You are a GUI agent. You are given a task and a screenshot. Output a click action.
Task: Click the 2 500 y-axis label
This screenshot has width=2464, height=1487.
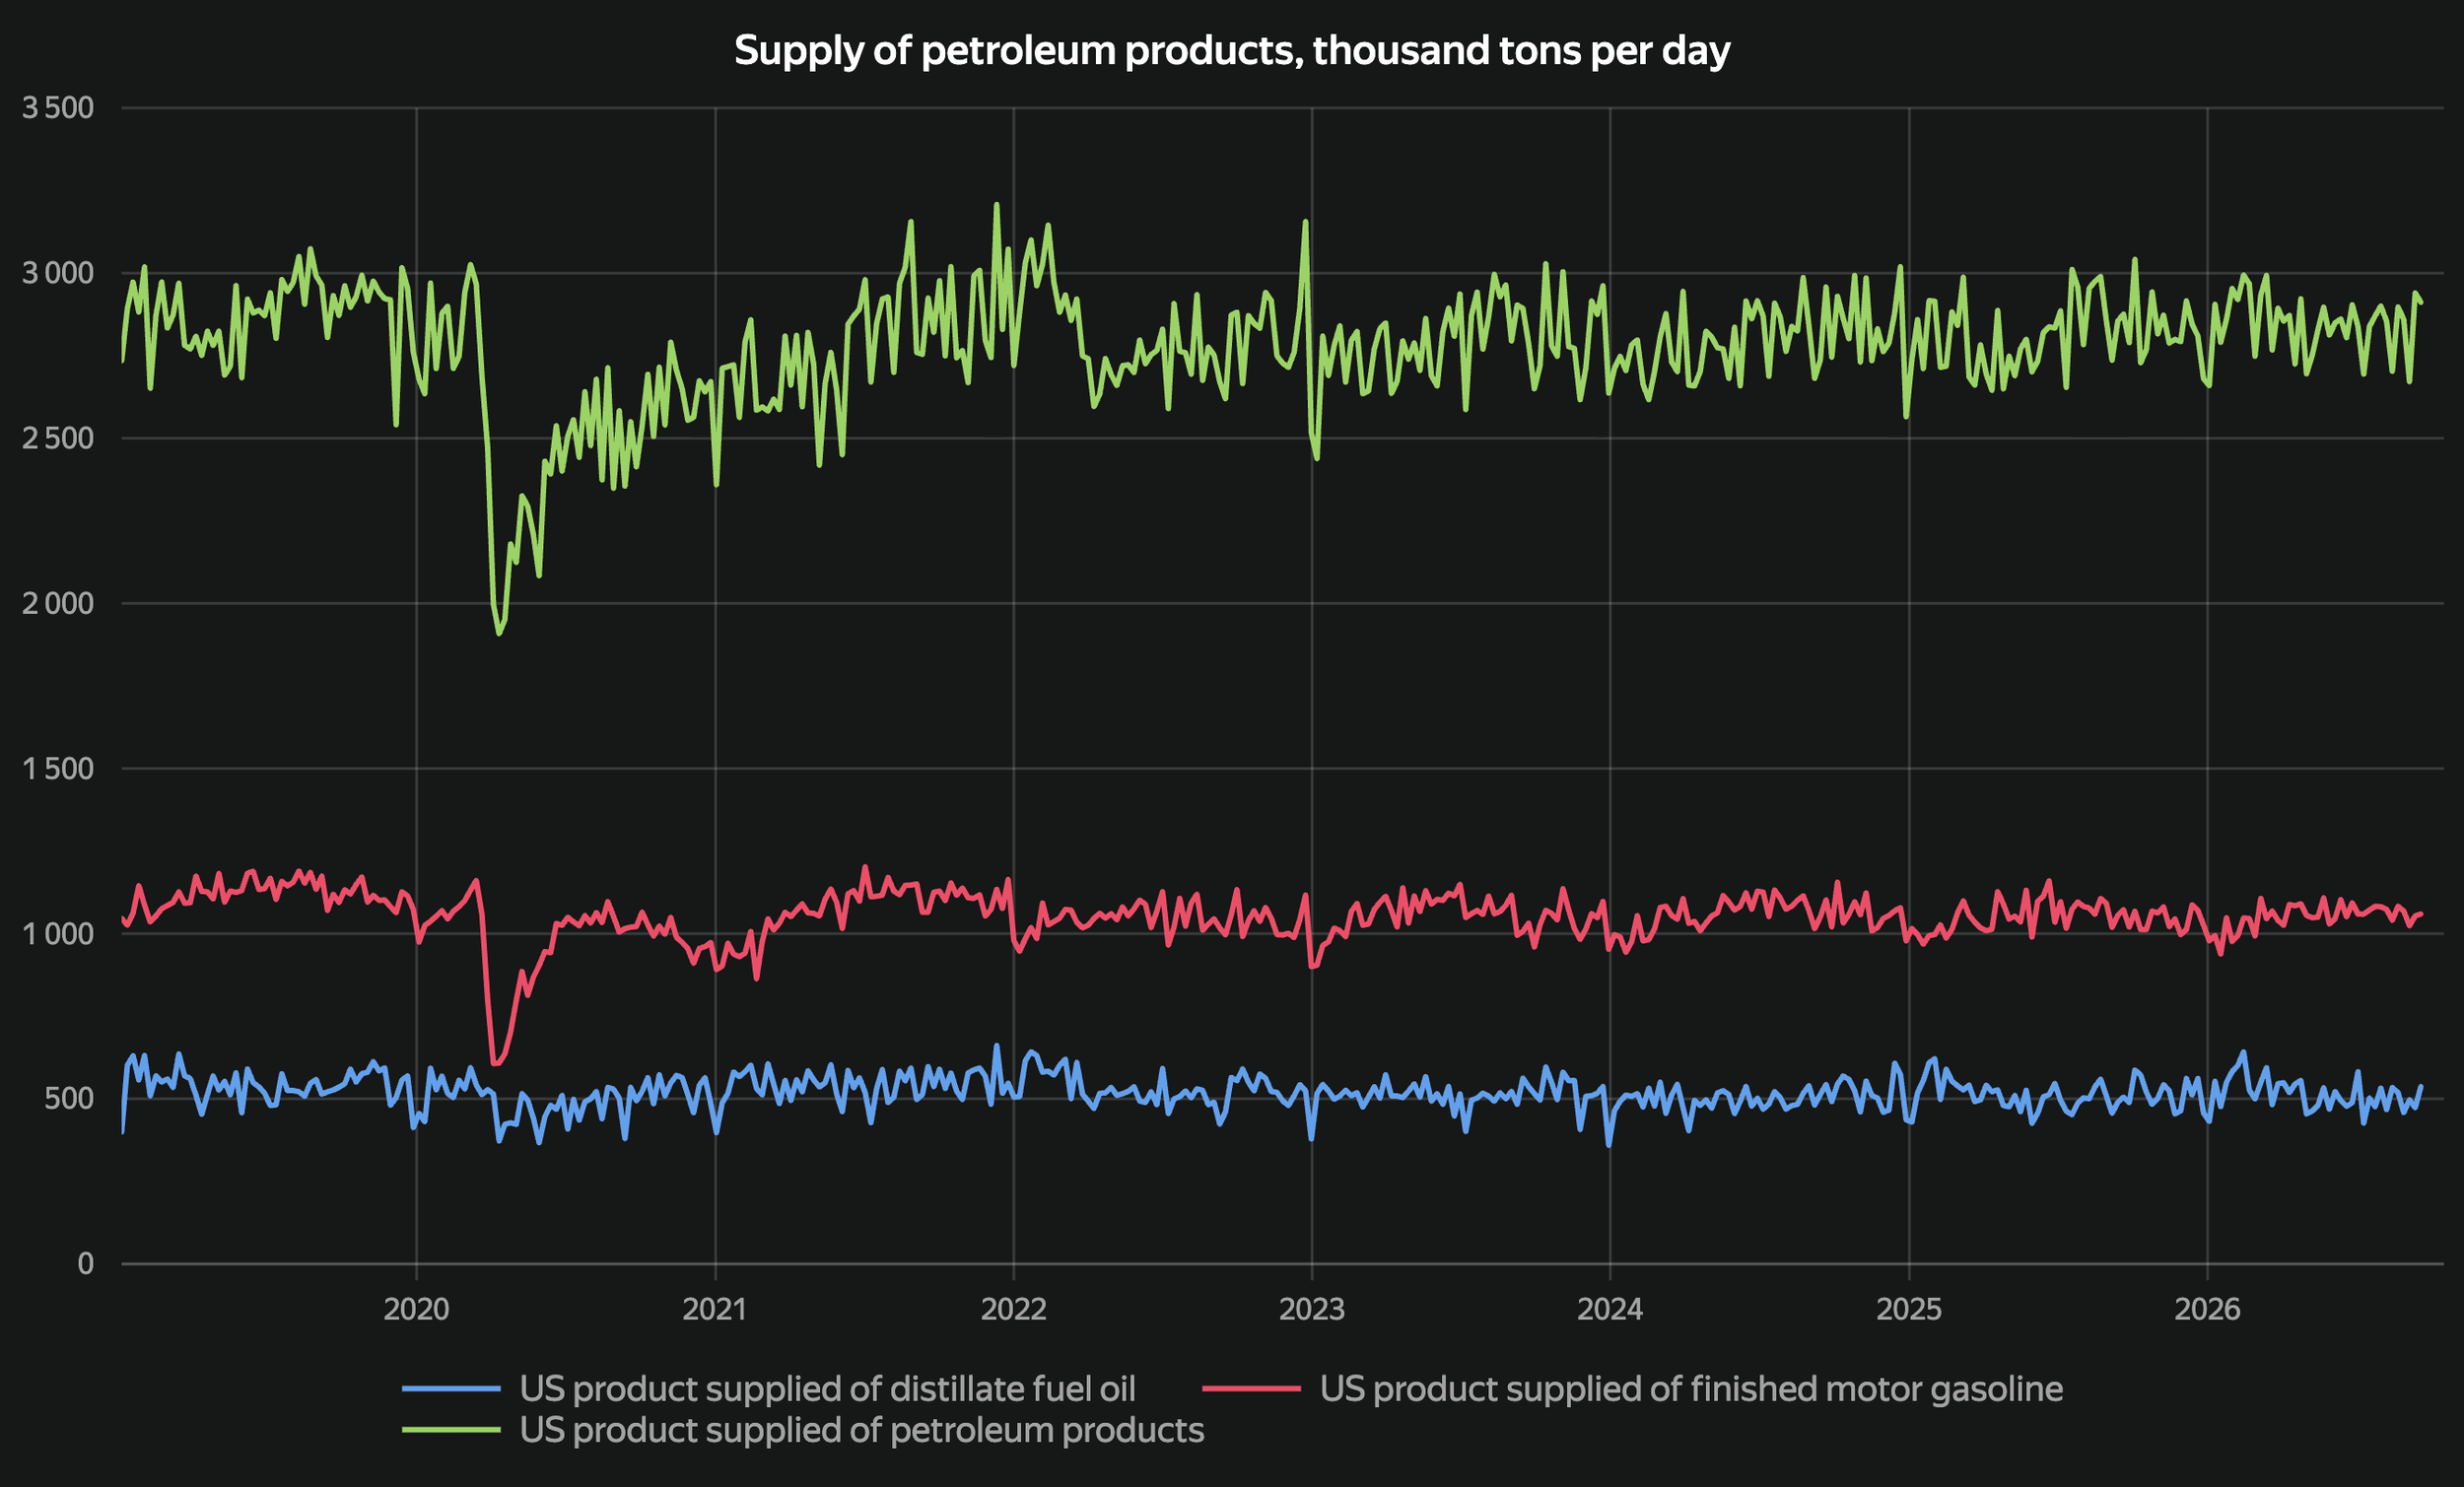(58, 438)
